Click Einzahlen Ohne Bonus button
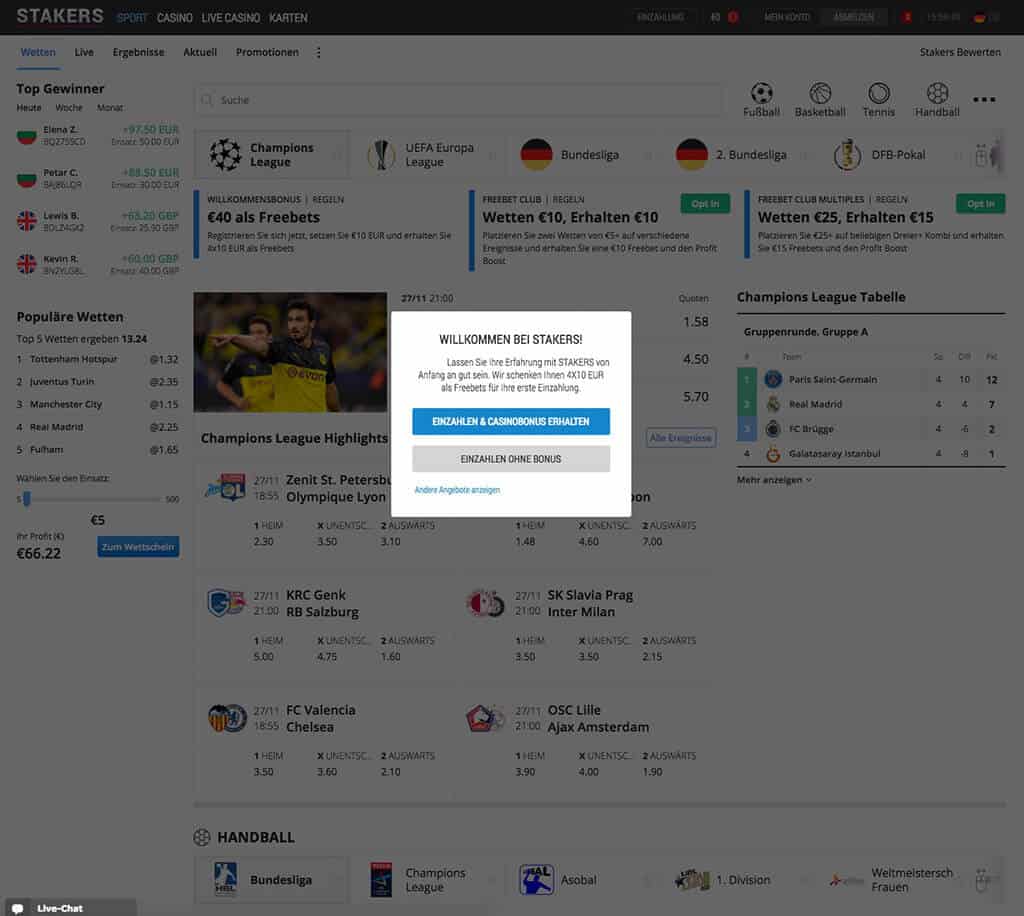 tap(511, 459)
